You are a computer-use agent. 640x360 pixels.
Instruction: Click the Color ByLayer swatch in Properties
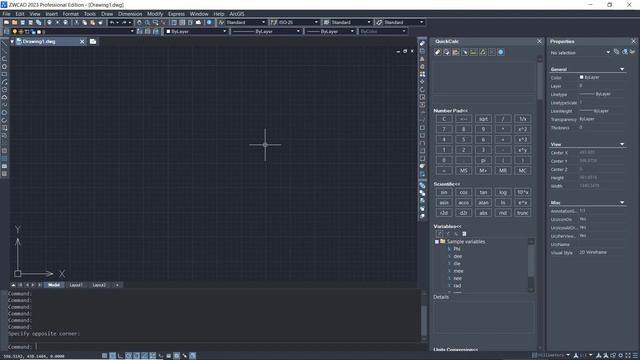[x=582, y=77]
